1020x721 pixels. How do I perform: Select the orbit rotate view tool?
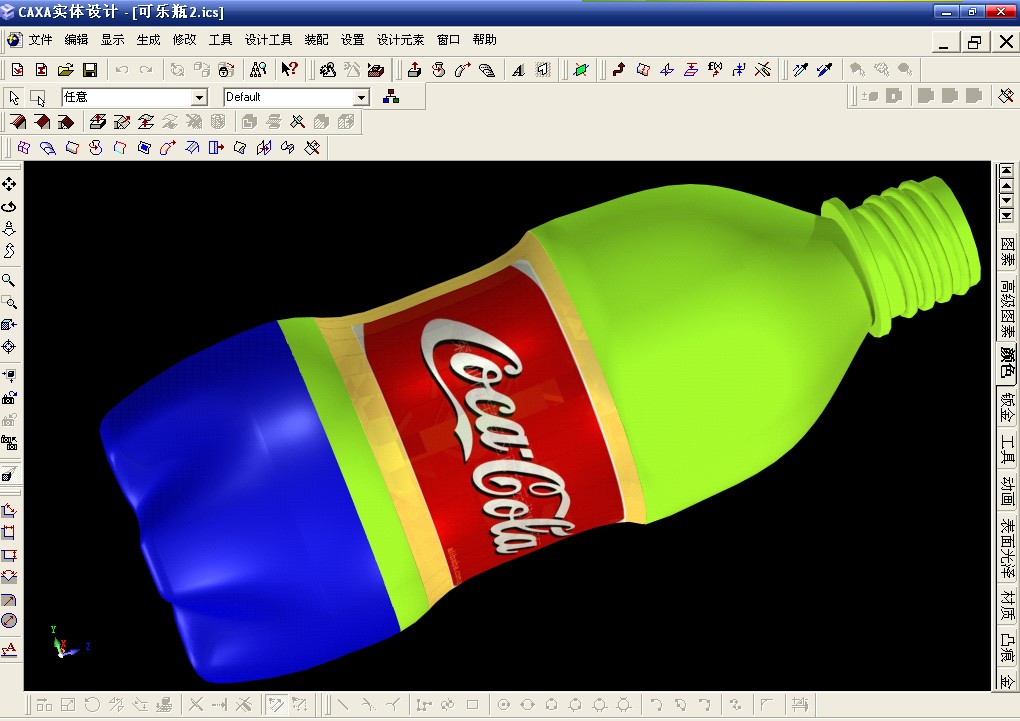click(8, 207)
